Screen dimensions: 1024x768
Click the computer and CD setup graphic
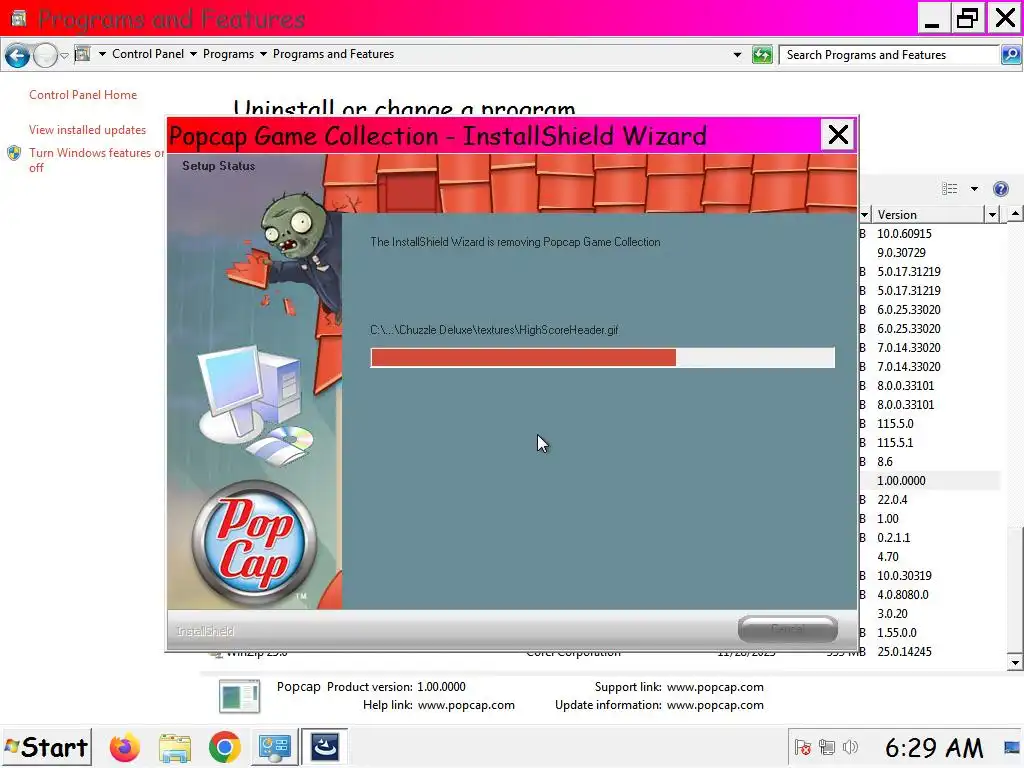(257, 405)
